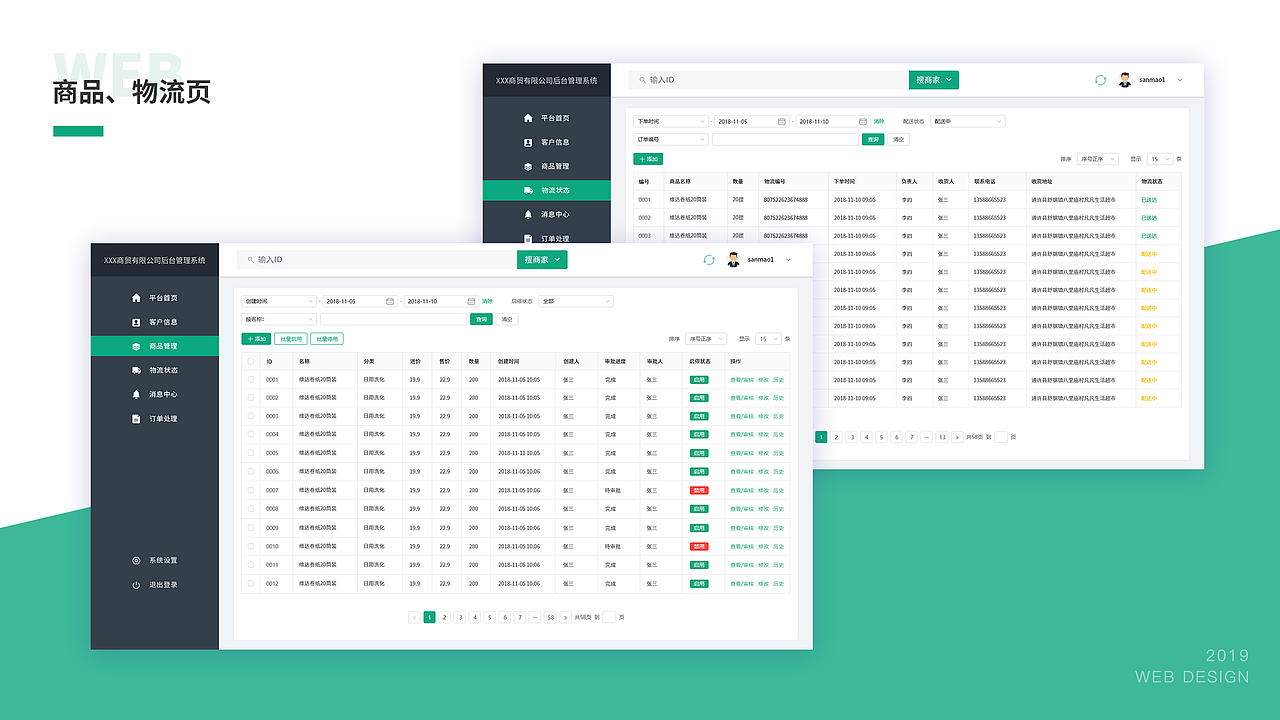Click the sanmao1 avatar in front window
The width and height of the screenshot is (1280, 720).
click(x=733, y=260)
